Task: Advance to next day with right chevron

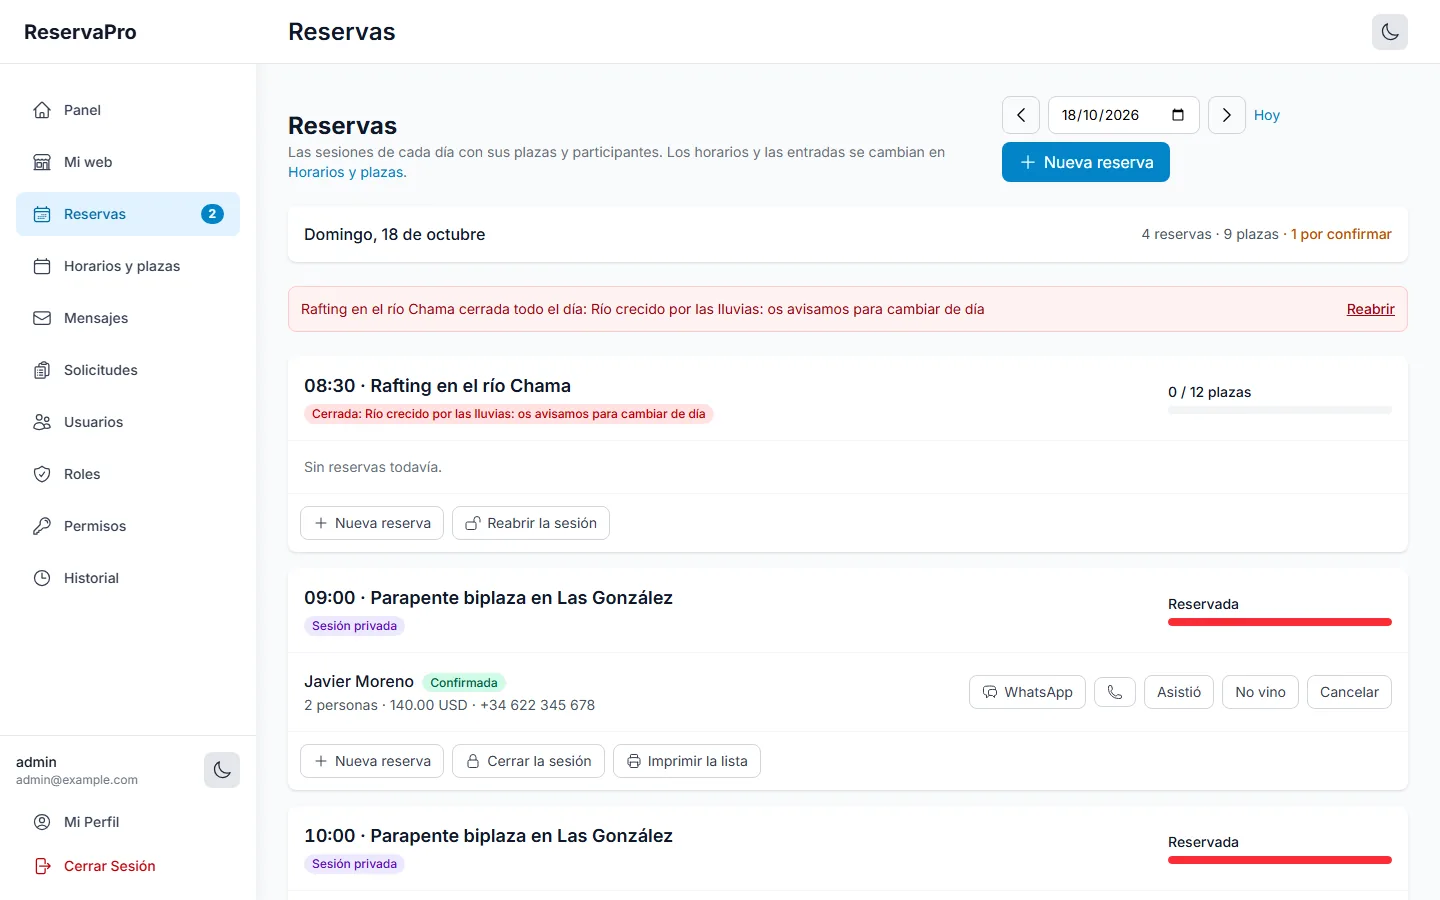Action: 1227,115
